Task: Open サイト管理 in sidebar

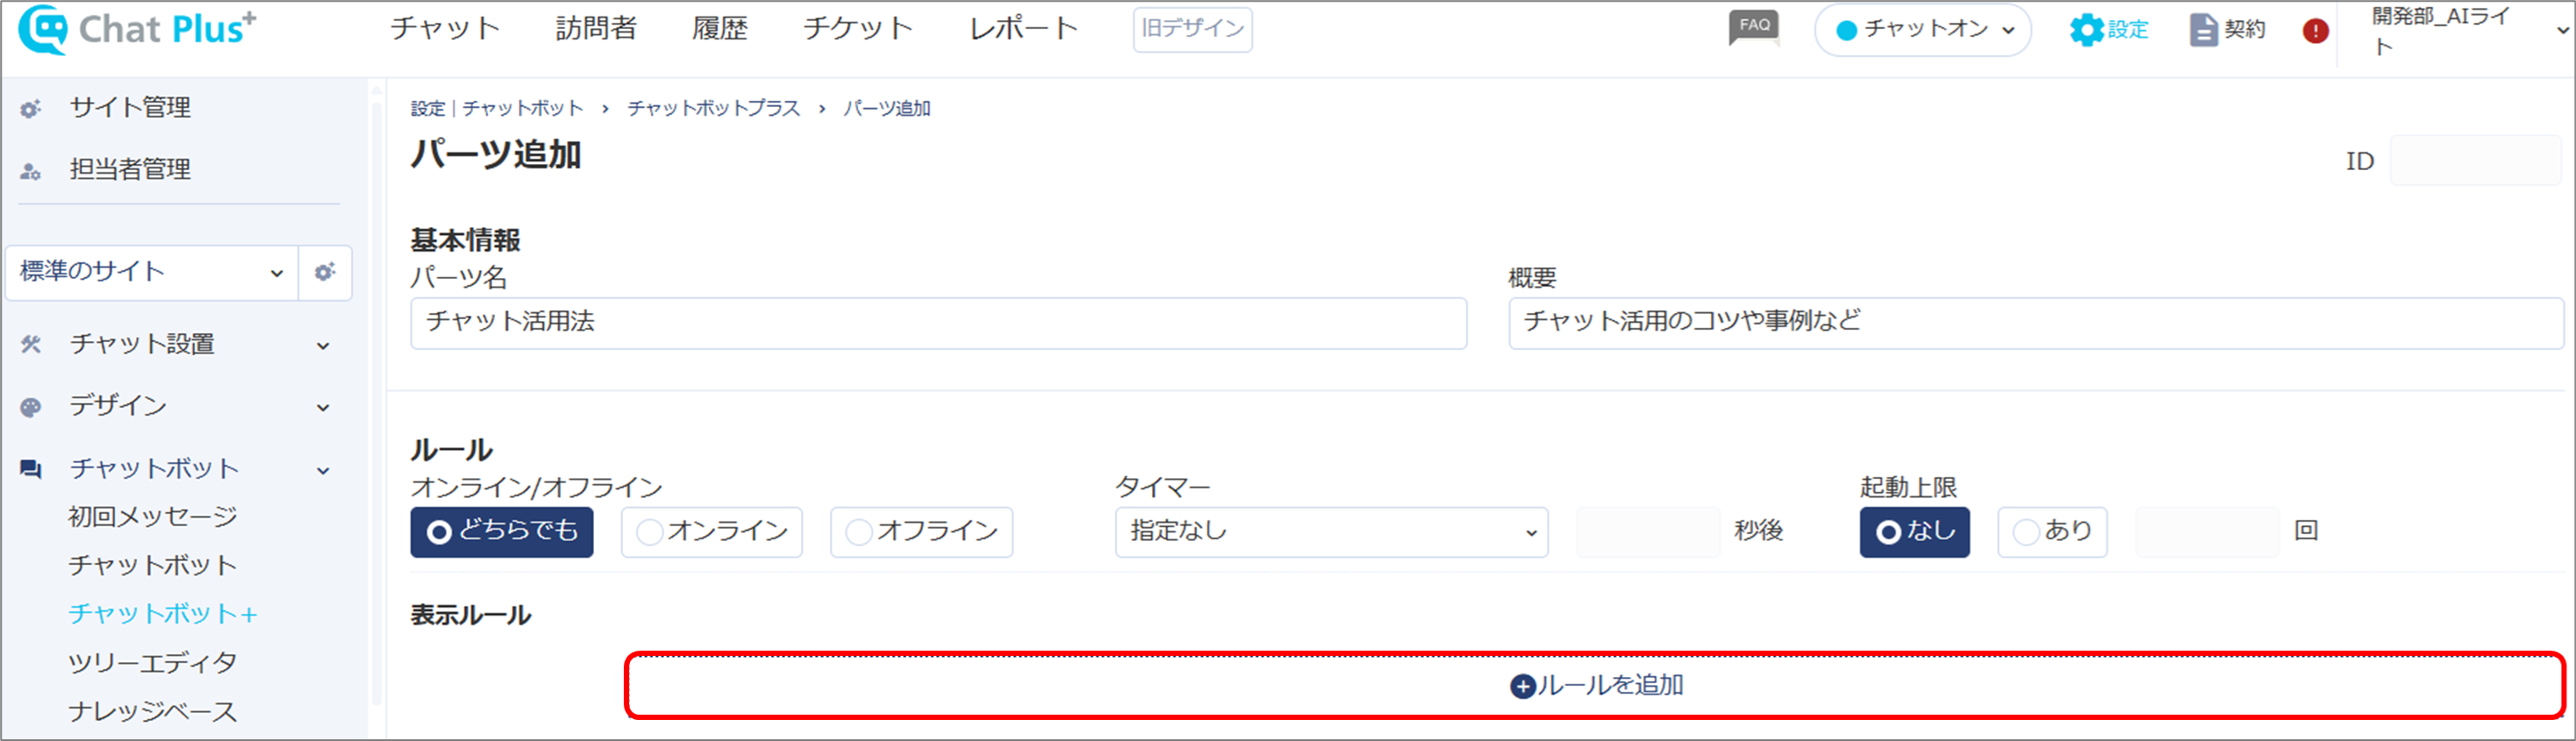Action: 130,107
